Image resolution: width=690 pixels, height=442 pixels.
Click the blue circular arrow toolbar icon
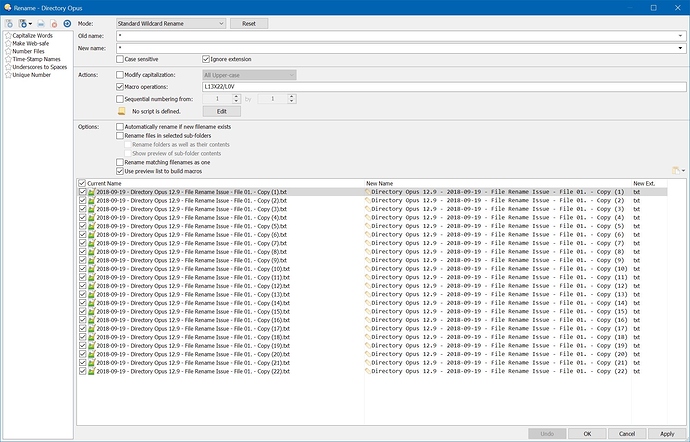coord(67,24)
